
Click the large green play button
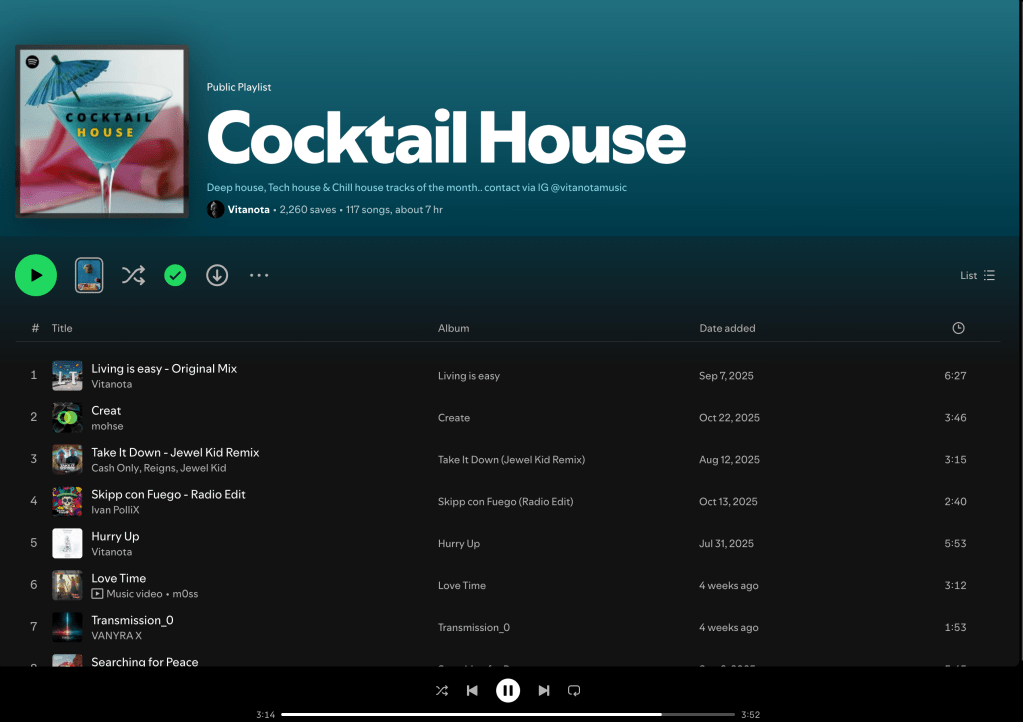coord(36,275)
